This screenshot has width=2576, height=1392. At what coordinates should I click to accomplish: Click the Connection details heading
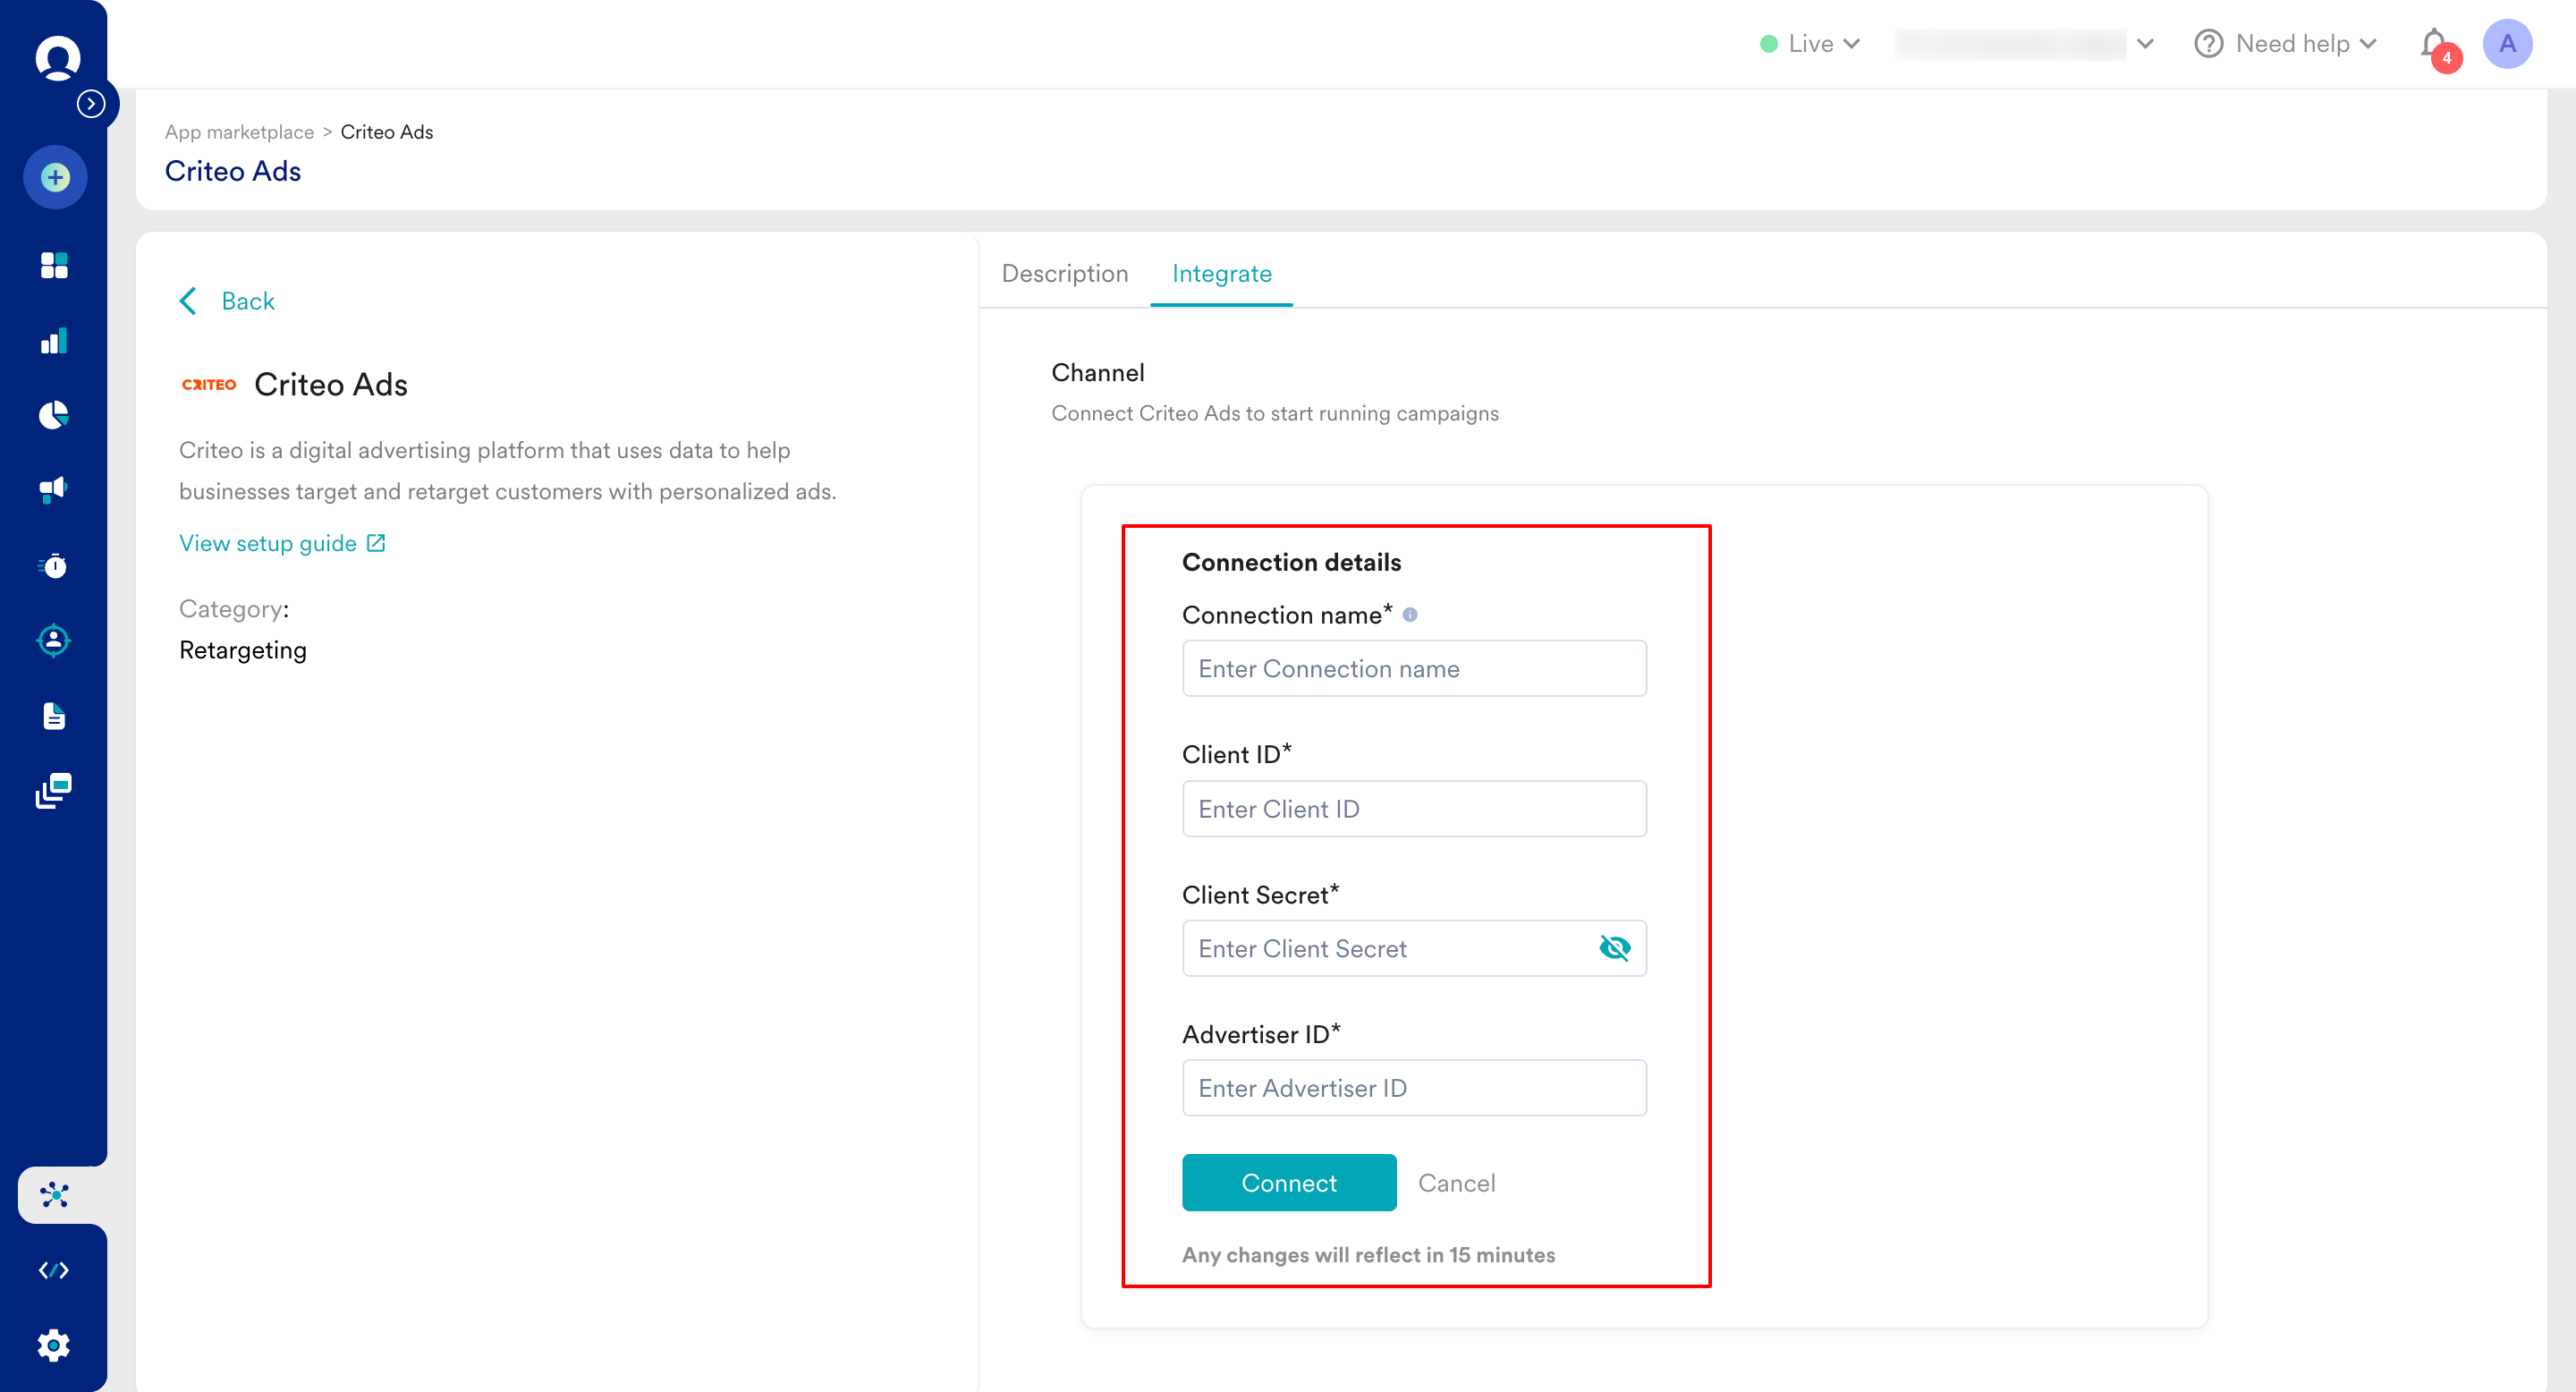pyautogui.click(x=1291, y=562)
